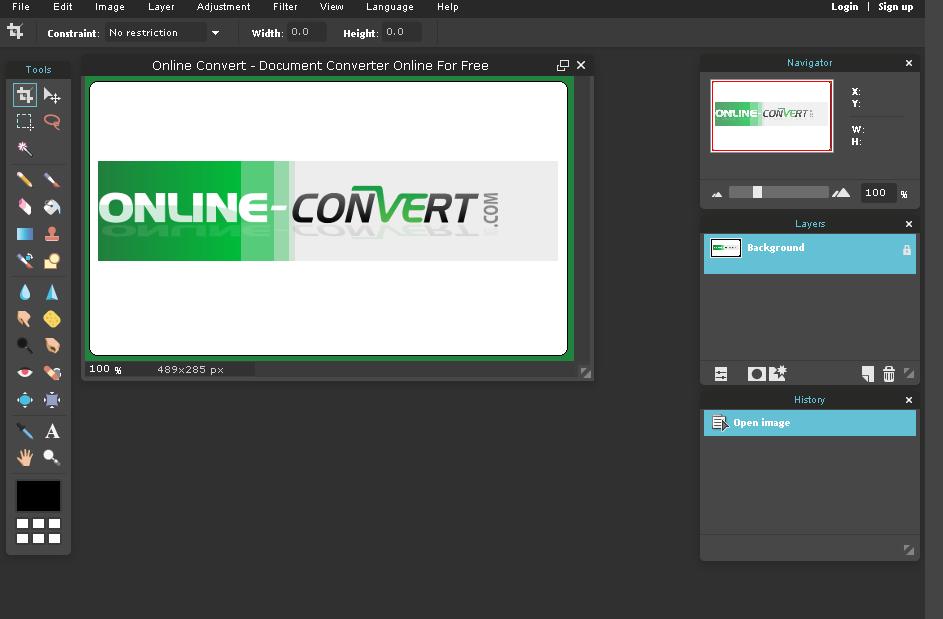Select the Burn tool
The image size is (943, 619).
pyautogui.click(x=52, y=345)
